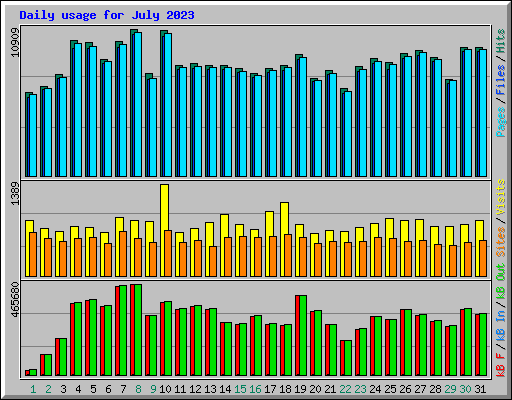Click the kB F legend label
The image size is (512, 400).
point(501,365)
